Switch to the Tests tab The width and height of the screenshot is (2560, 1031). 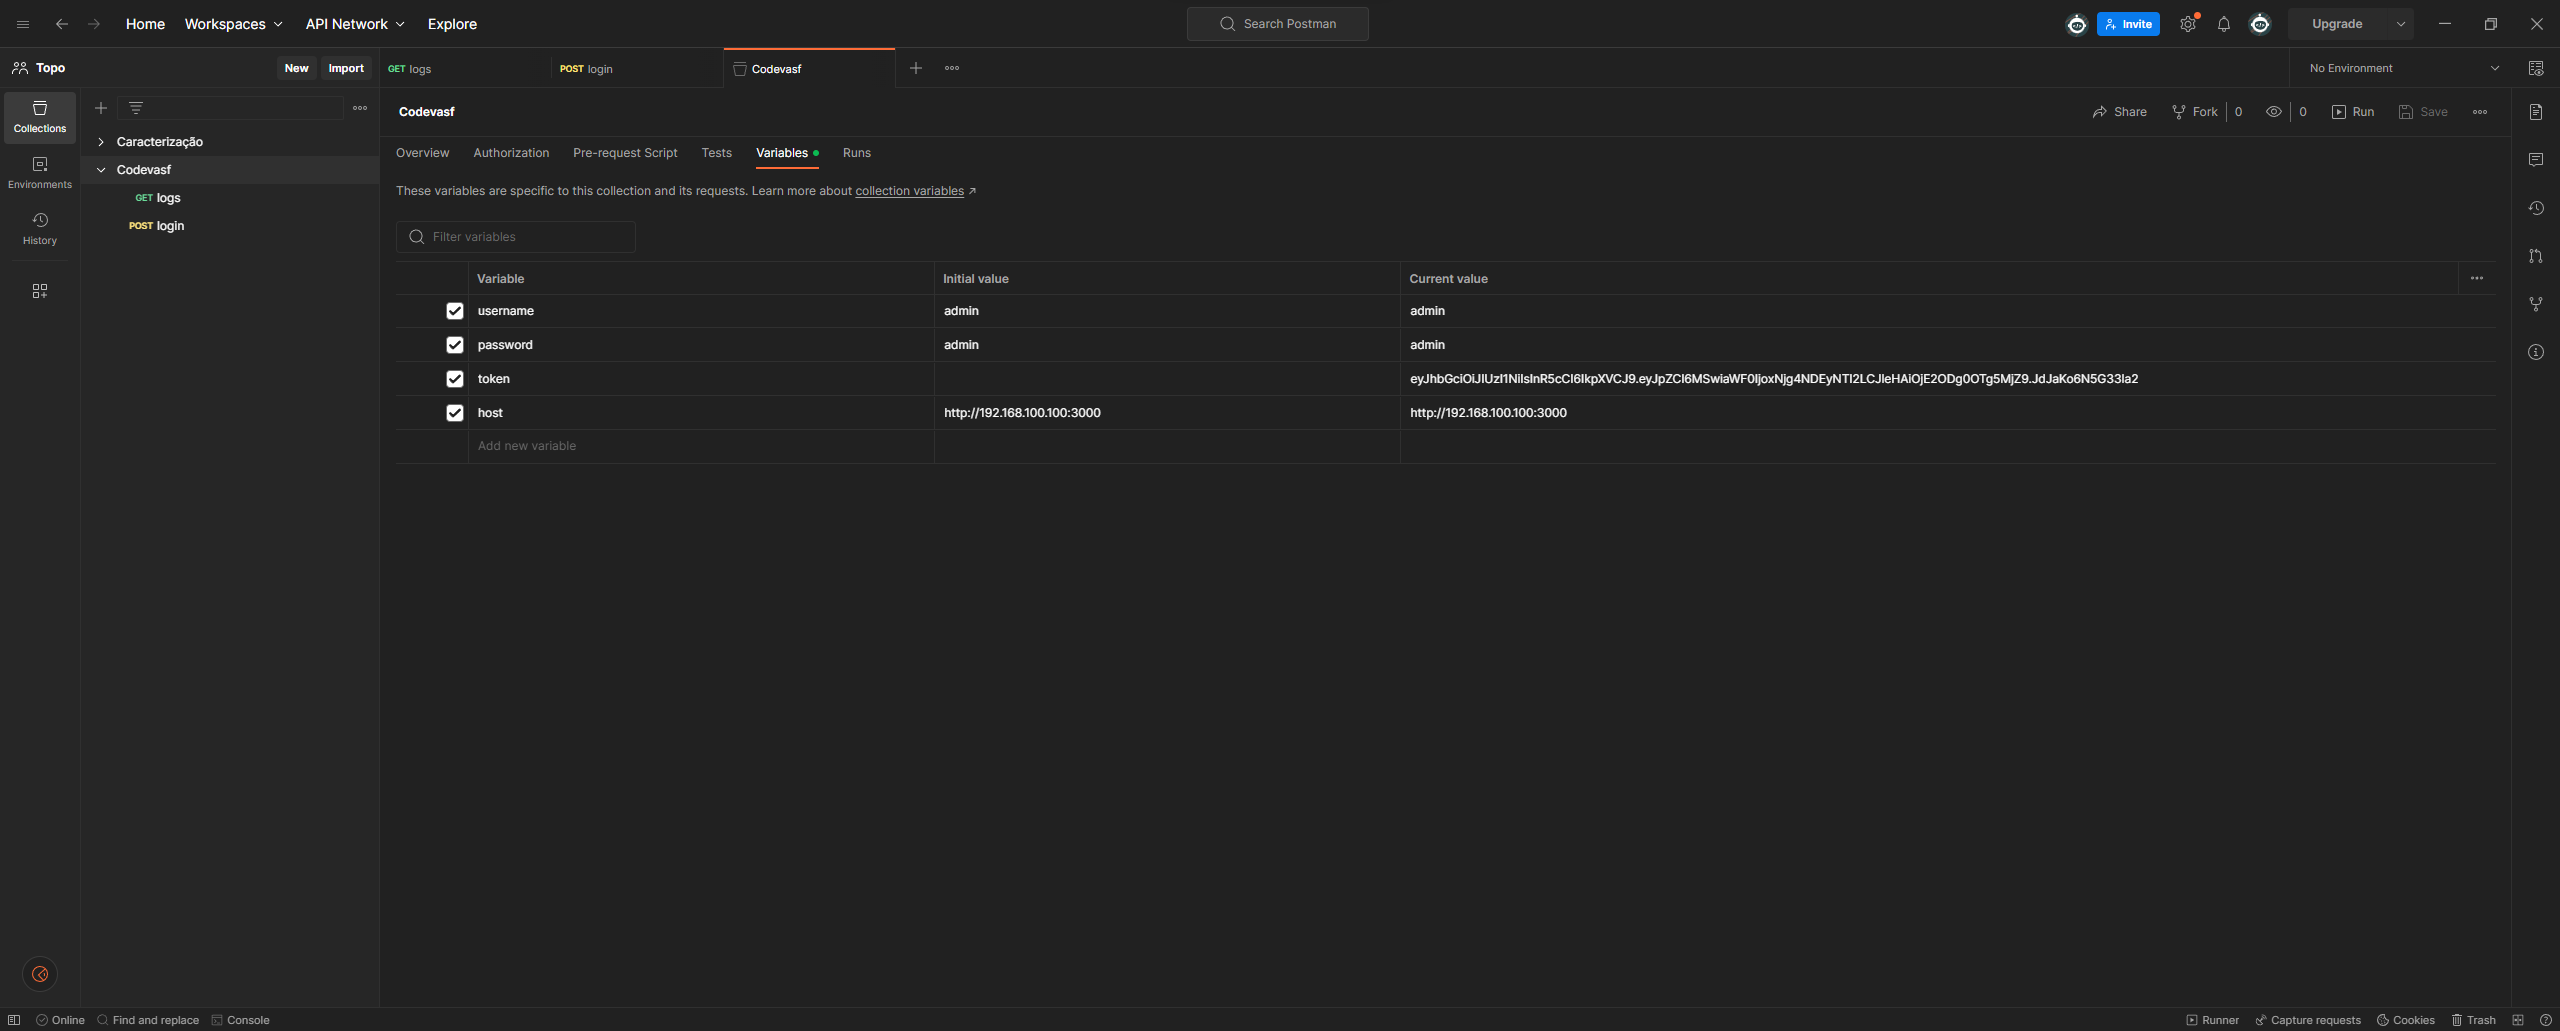[x=717, y=153]
